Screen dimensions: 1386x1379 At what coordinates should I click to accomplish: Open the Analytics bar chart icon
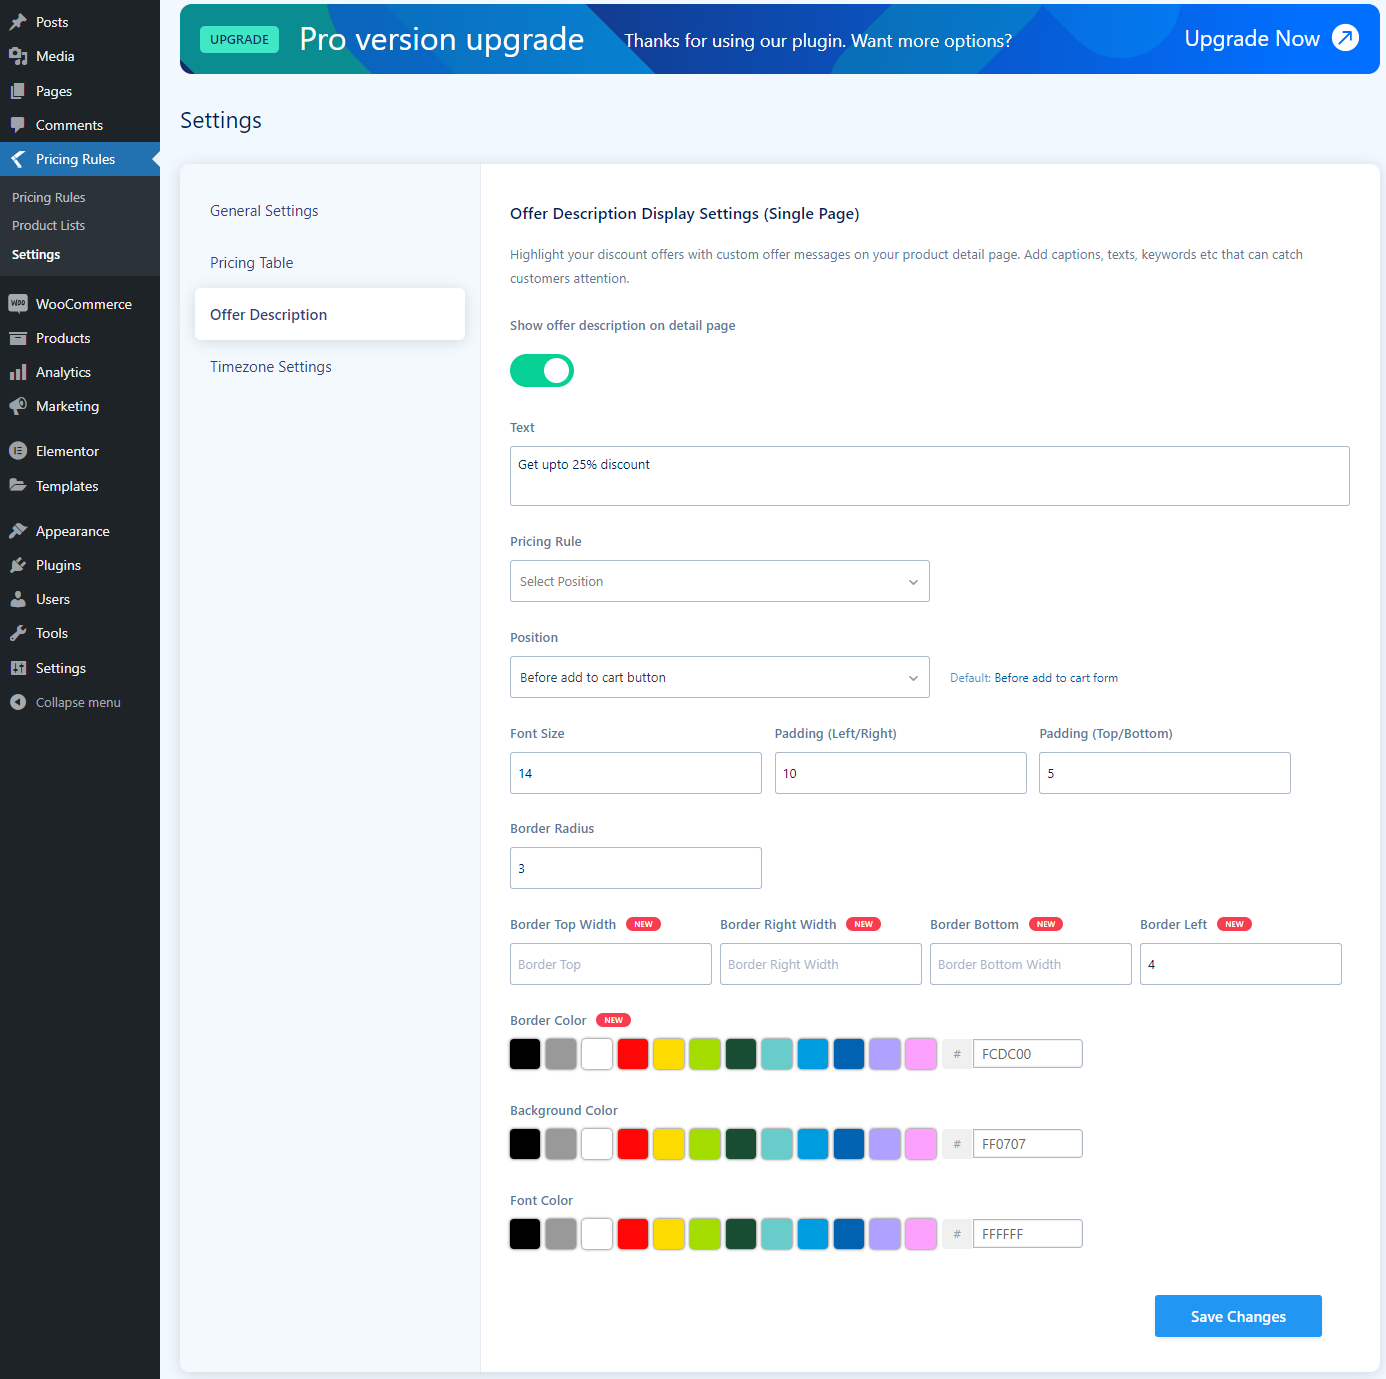[x=18, y=372]
